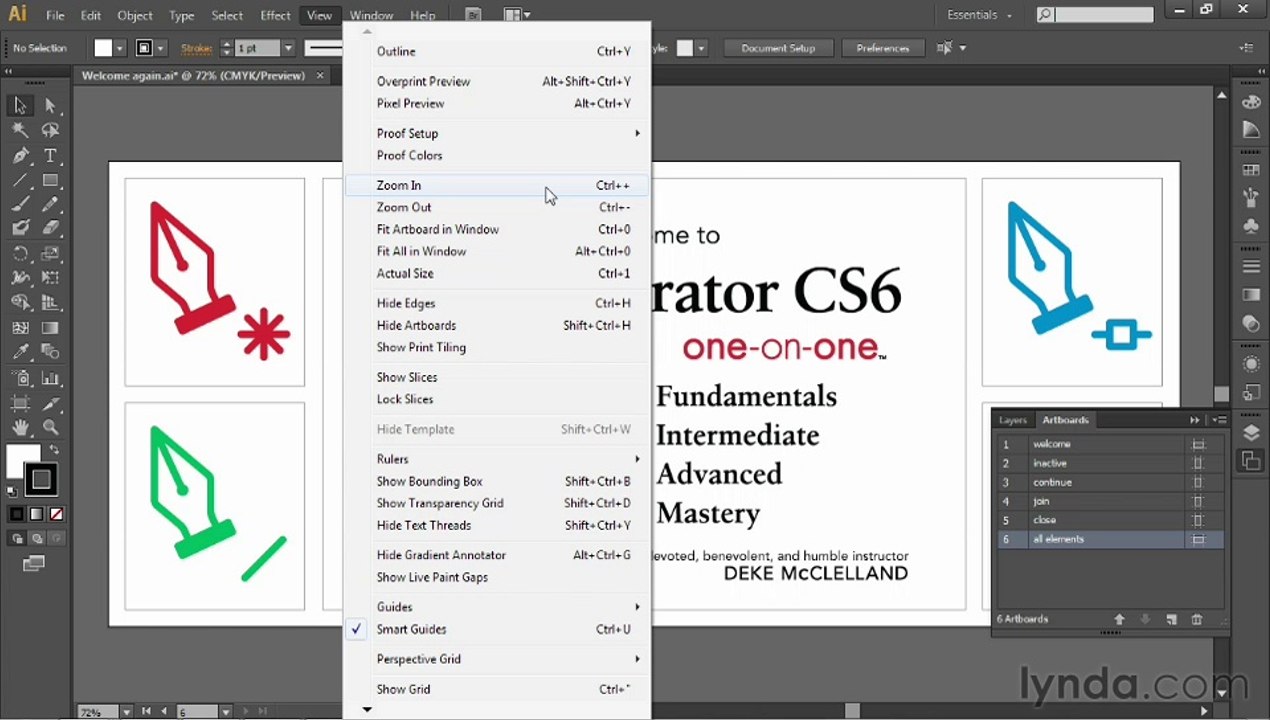Select the Type tool
Image resolution: width=1270 pixels, height=720 pixels.
[x=50, y=156]
